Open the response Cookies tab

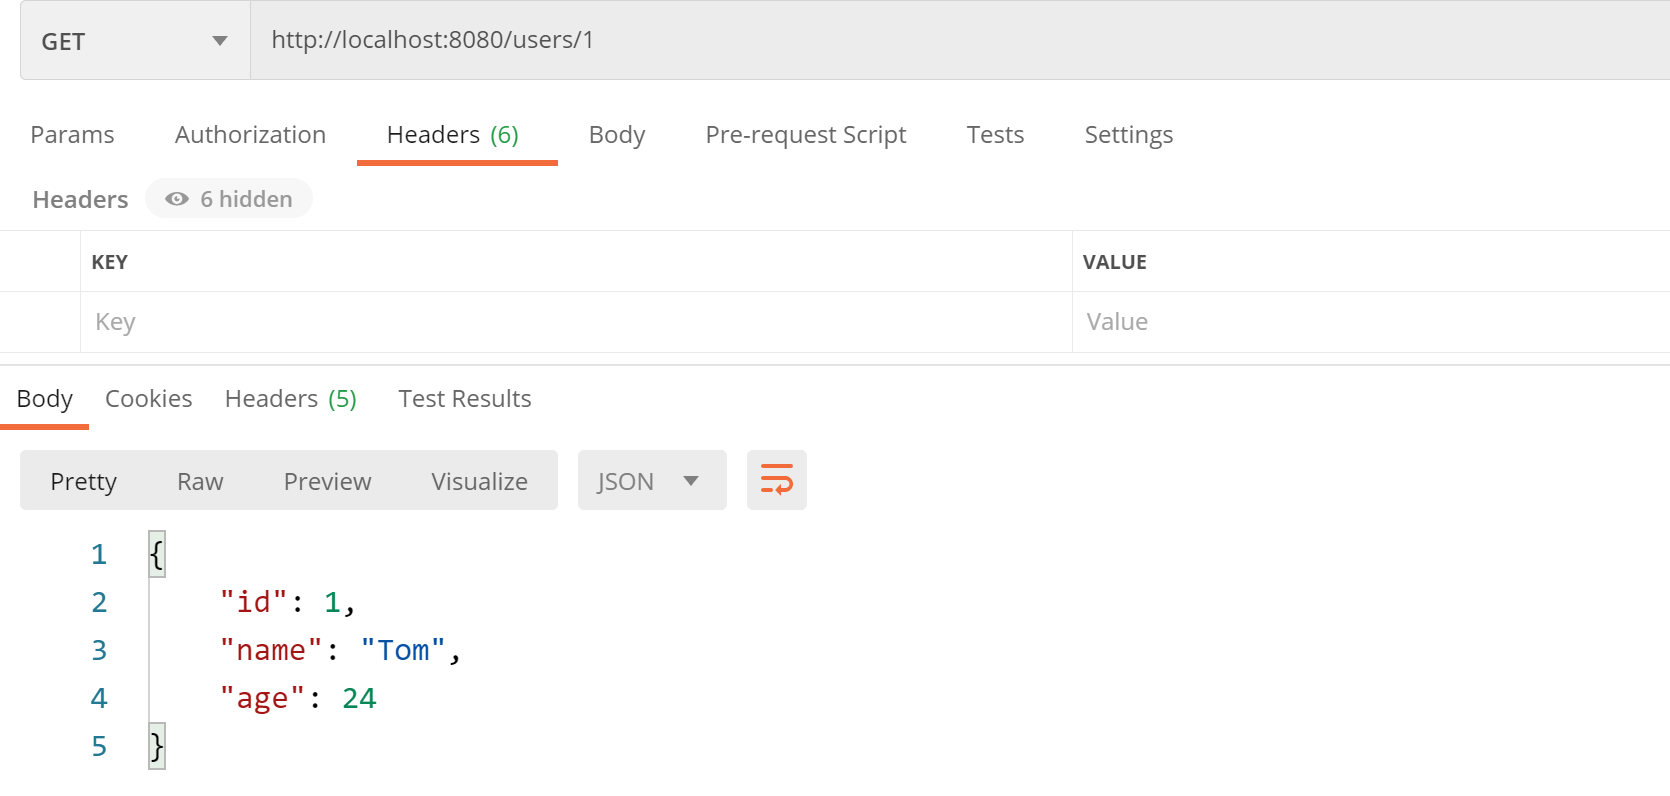(148, 399)
